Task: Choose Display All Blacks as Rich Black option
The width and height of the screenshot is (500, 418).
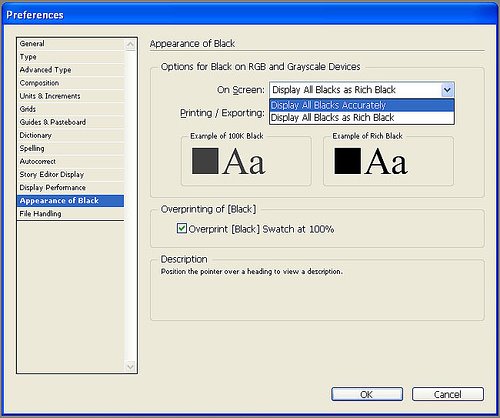Action: click(x=362, y=118)
